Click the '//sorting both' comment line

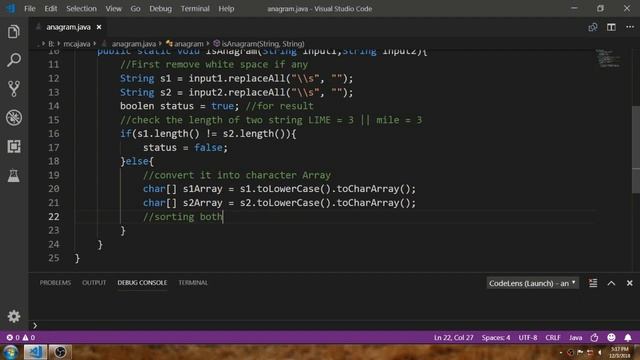click(183, 216)
